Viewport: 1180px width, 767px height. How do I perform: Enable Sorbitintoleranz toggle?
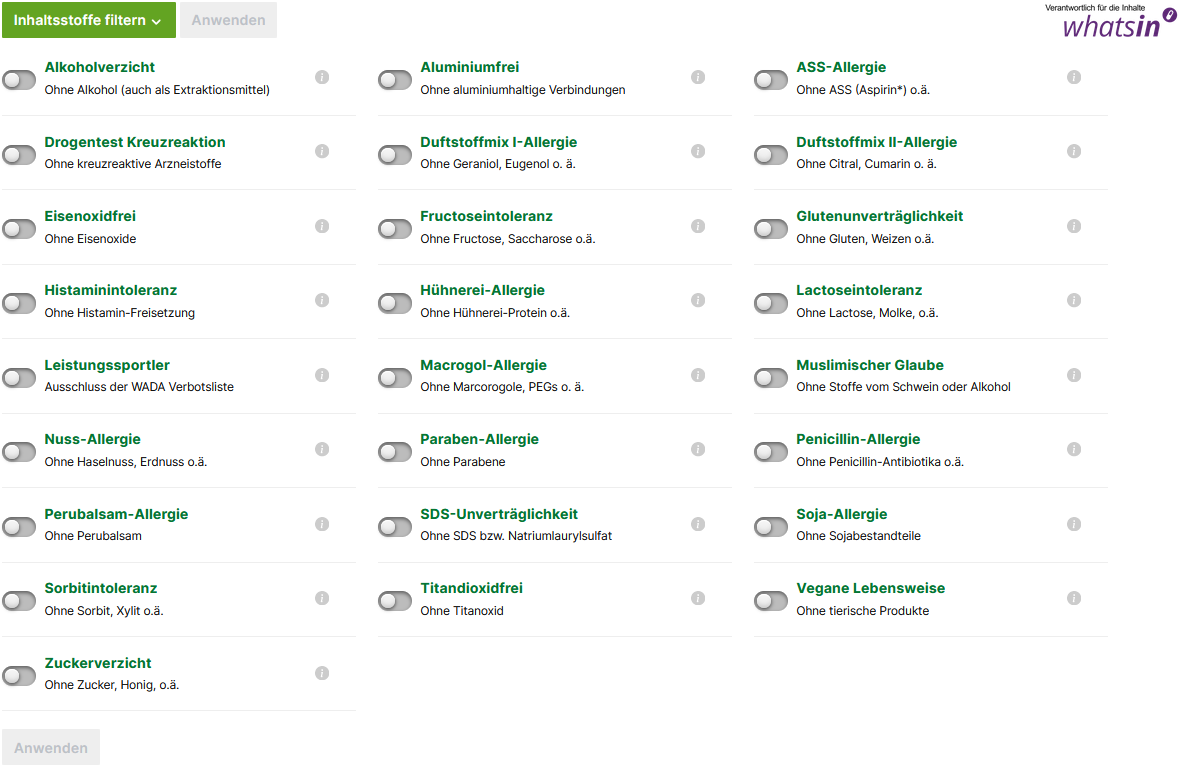19,601
